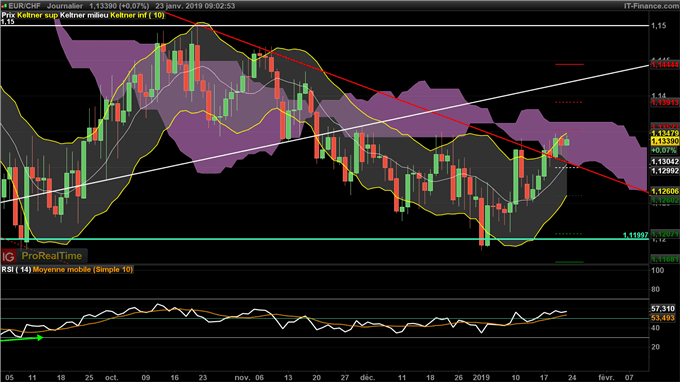Click the Keltner sup indicator label
Image resolution: width=680 pixels, height=382 pixels.
click(37, 15)
